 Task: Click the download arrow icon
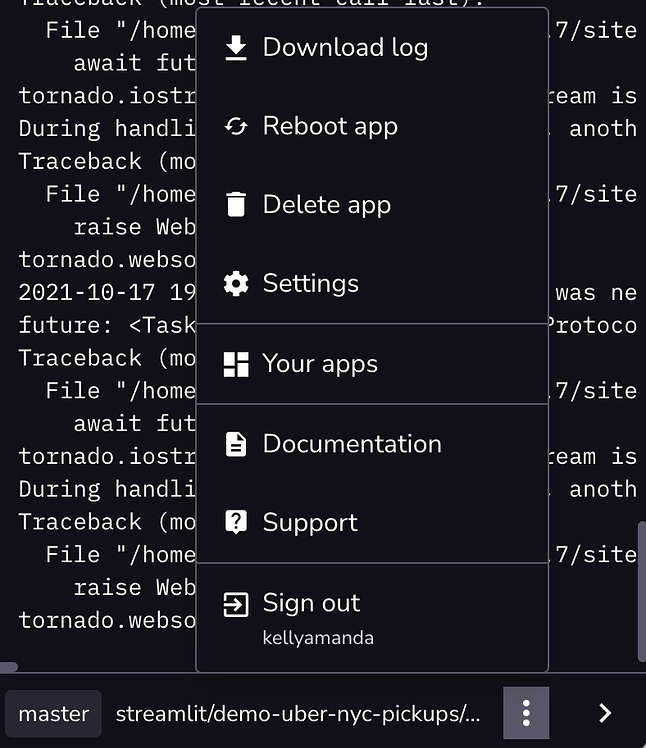point(236,47)
